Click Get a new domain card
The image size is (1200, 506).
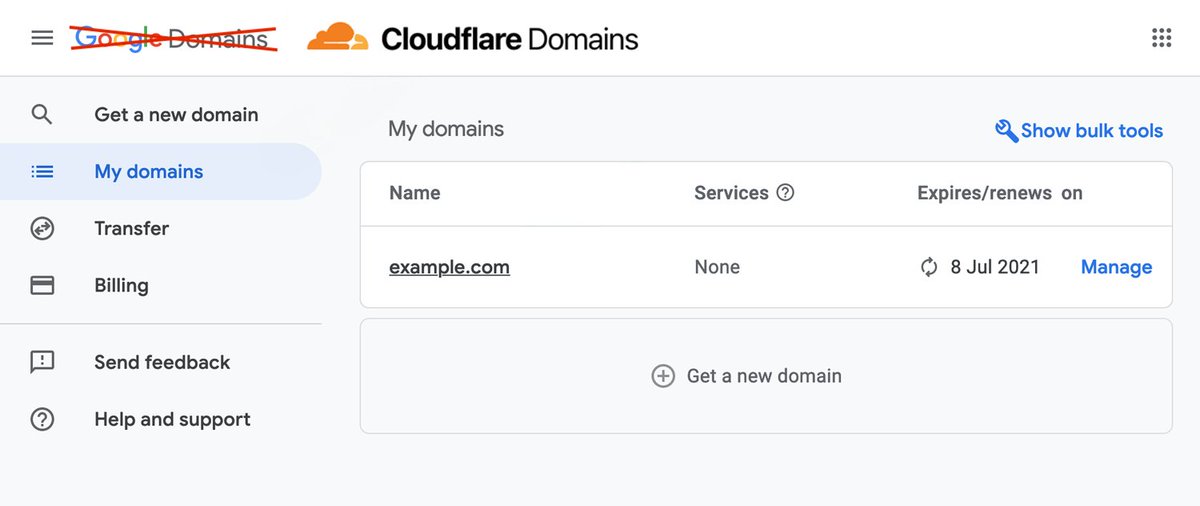click(766, 376)
